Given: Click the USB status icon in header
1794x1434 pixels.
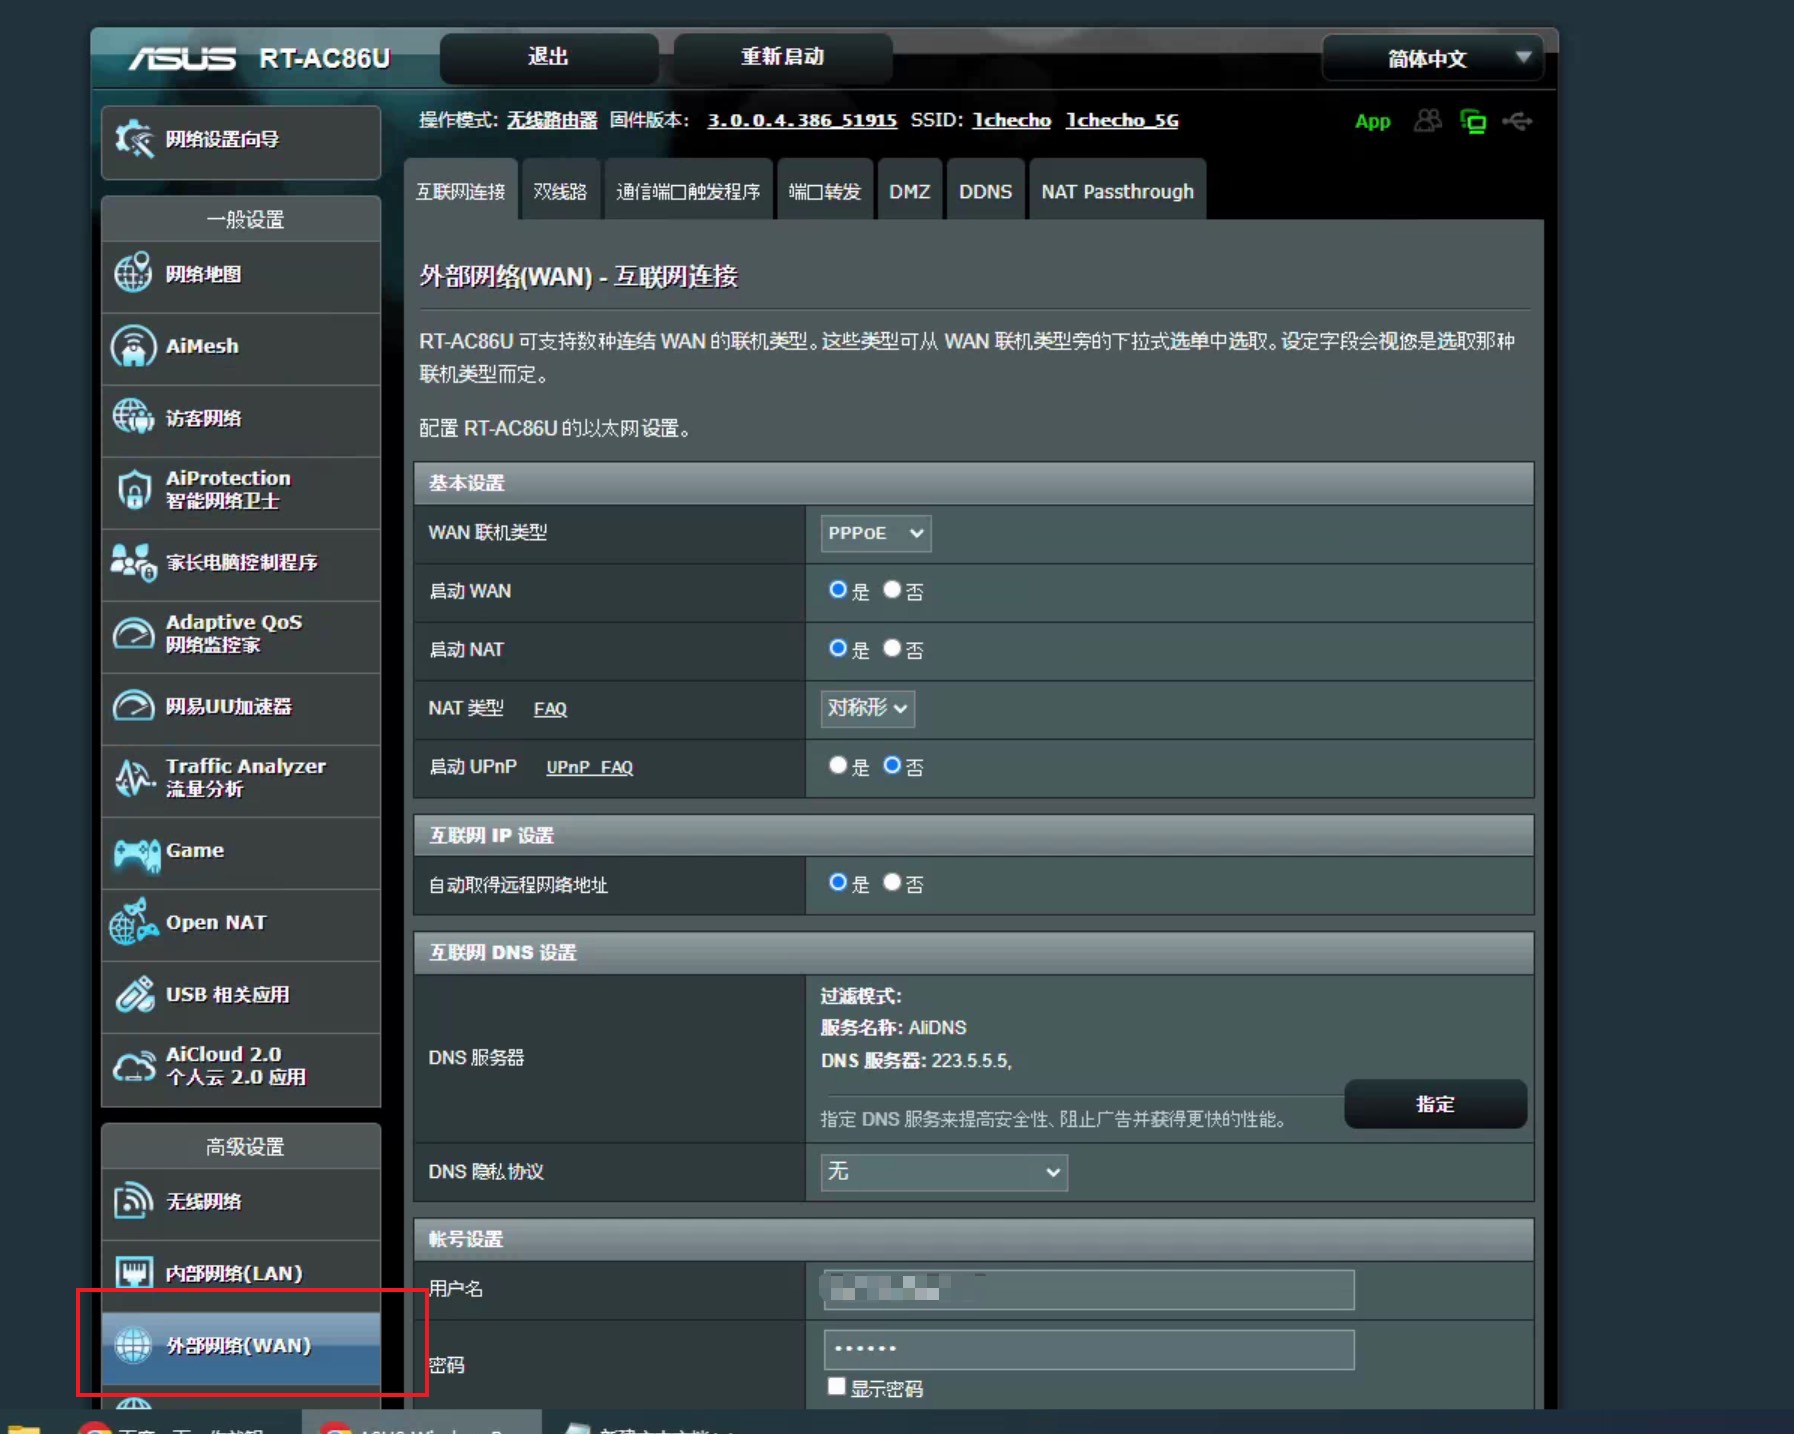Looking at the screenshot, I should 1517,121.
